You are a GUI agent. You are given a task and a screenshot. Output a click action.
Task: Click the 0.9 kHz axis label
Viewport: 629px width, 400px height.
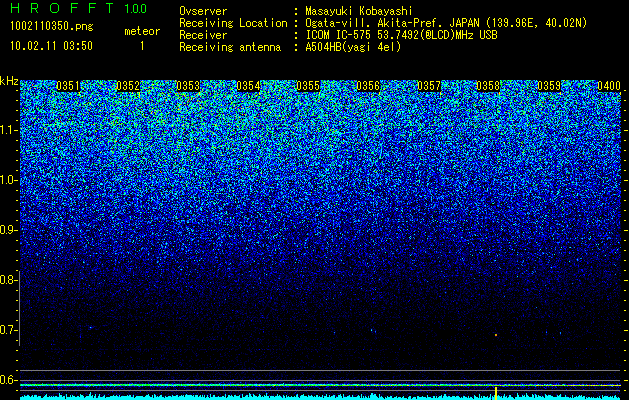(x=7, y=230)
